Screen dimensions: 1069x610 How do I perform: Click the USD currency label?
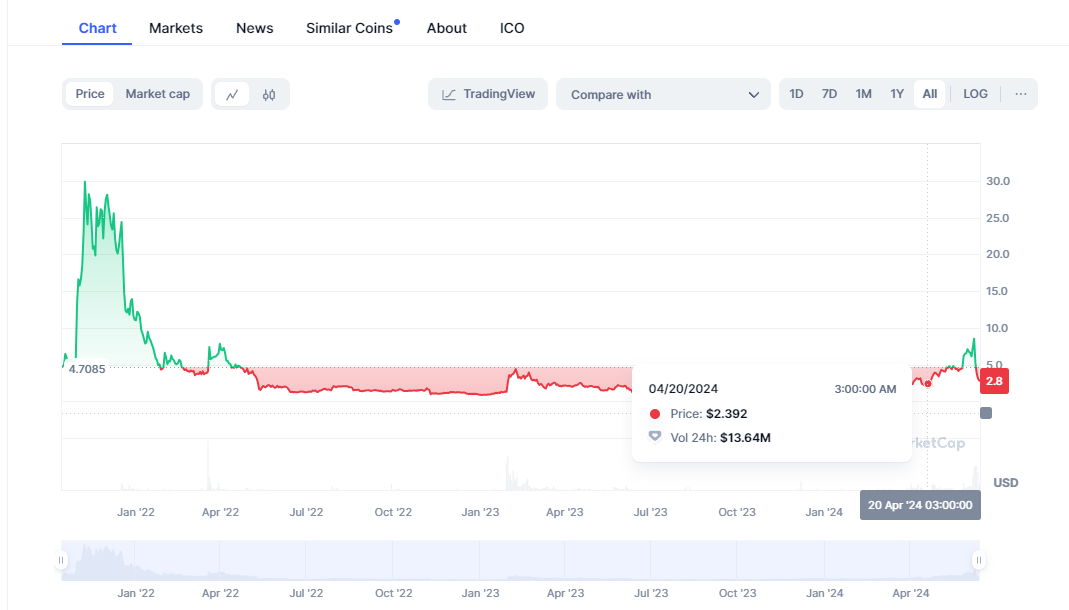click(1006, 483)
